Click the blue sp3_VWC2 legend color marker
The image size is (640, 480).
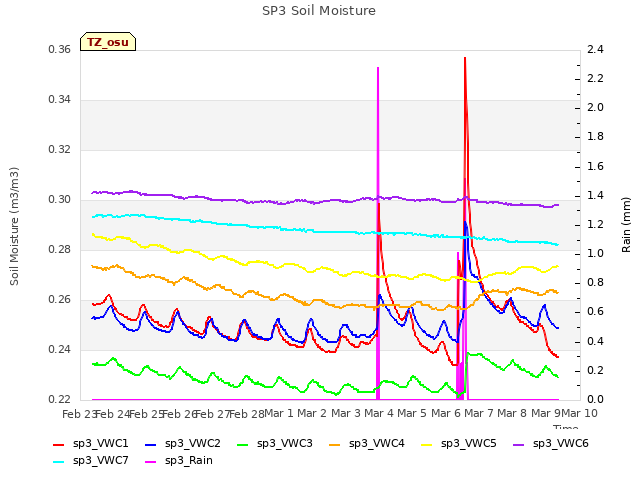click(x=151, y=444)
